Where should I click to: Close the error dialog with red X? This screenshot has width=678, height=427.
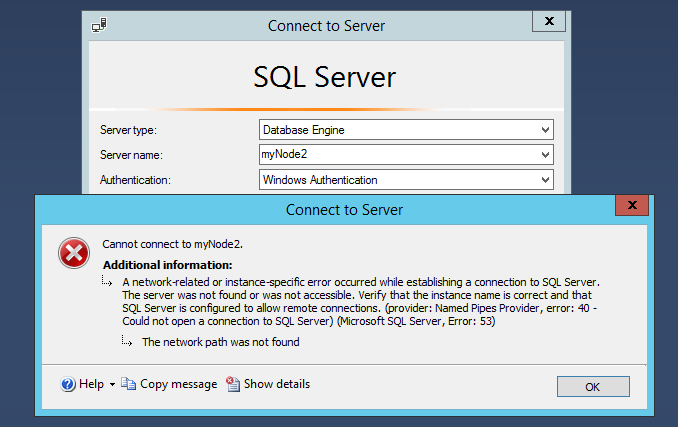632,207
